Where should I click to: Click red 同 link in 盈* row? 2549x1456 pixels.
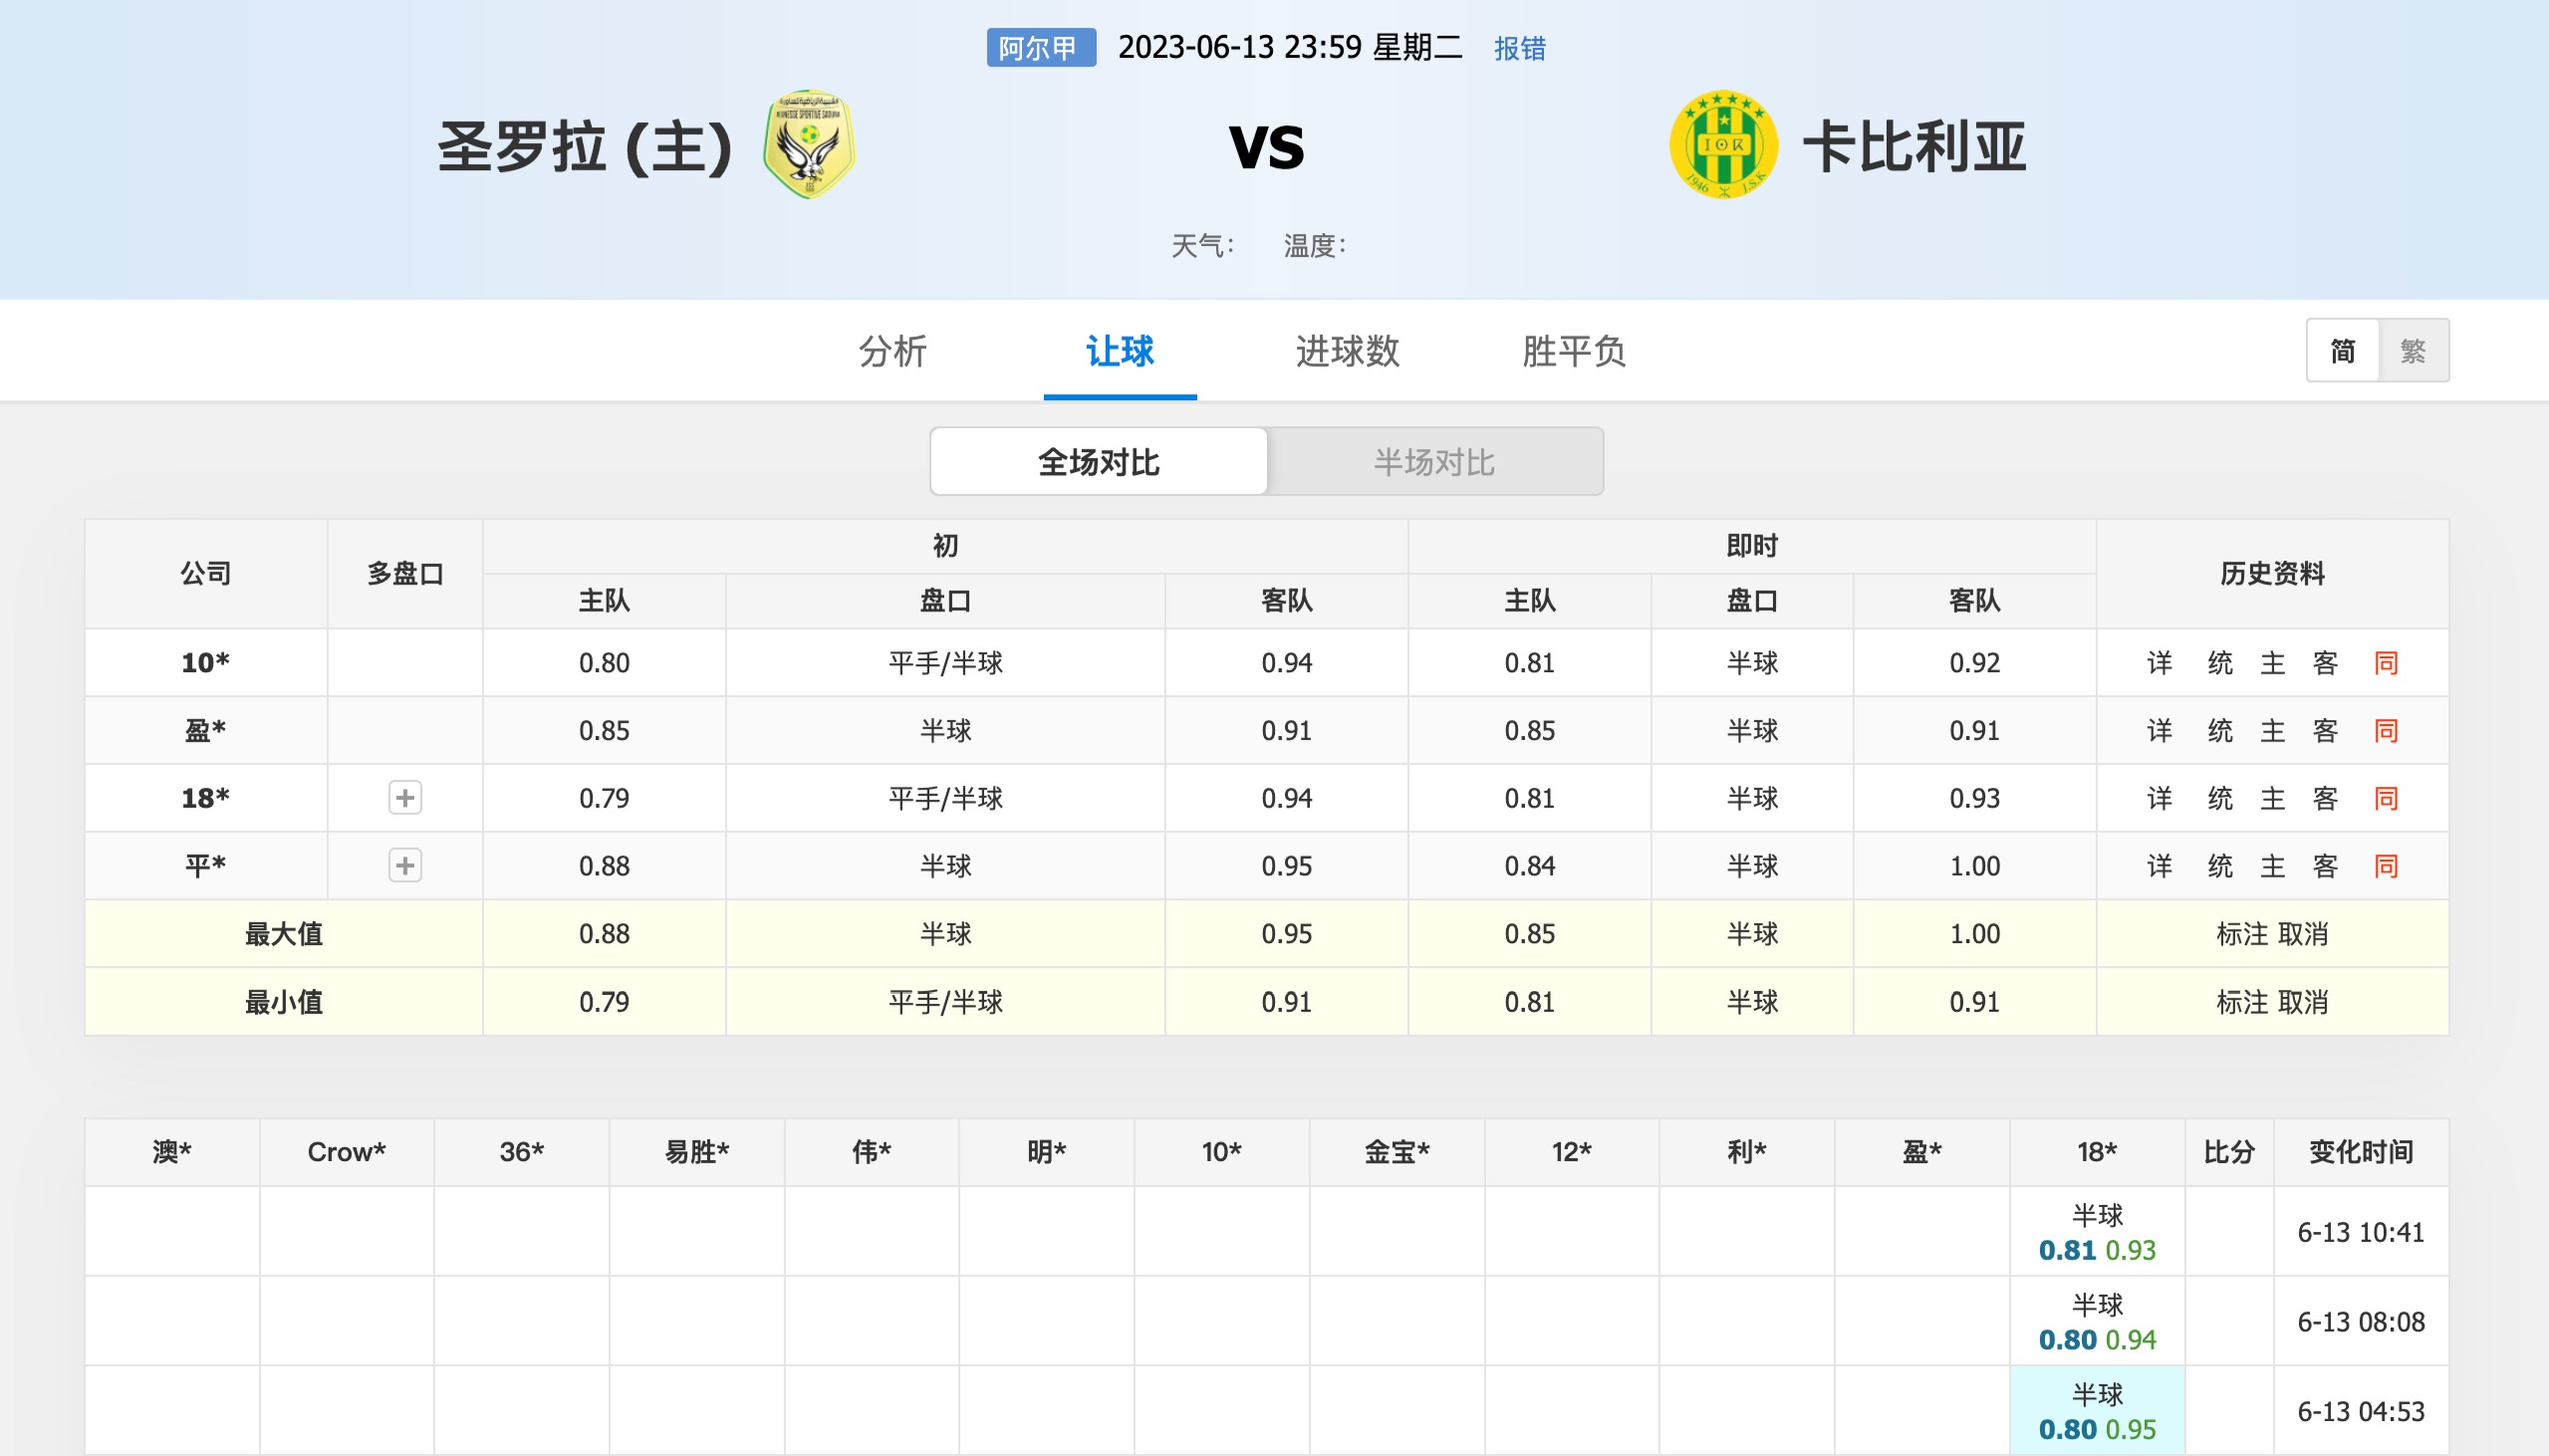point(2386,731)
